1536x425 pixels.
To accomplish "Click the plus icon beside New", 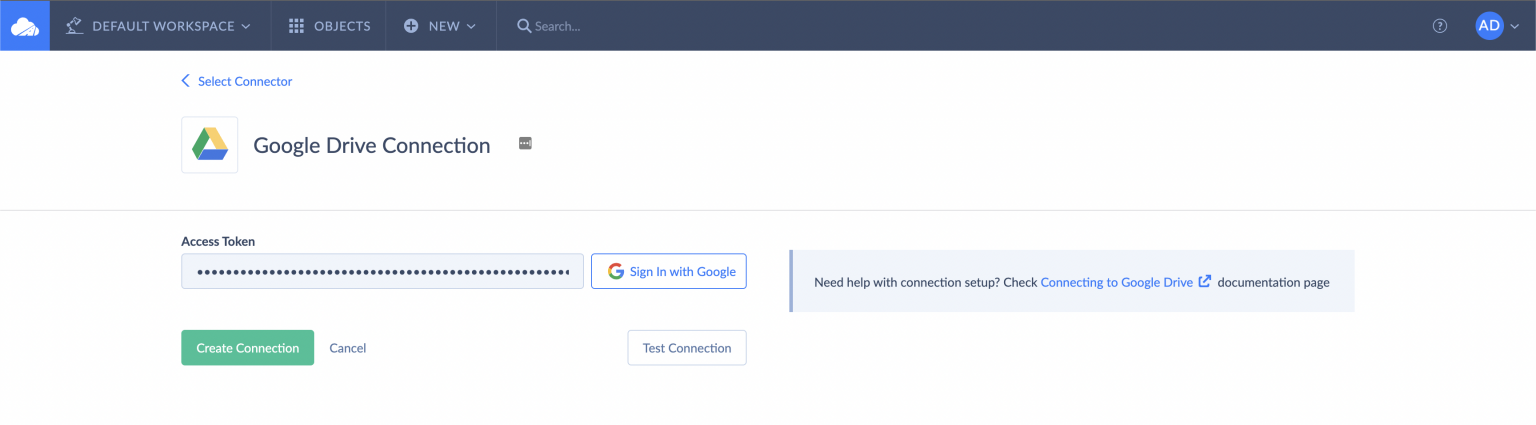I will [411, 26].
